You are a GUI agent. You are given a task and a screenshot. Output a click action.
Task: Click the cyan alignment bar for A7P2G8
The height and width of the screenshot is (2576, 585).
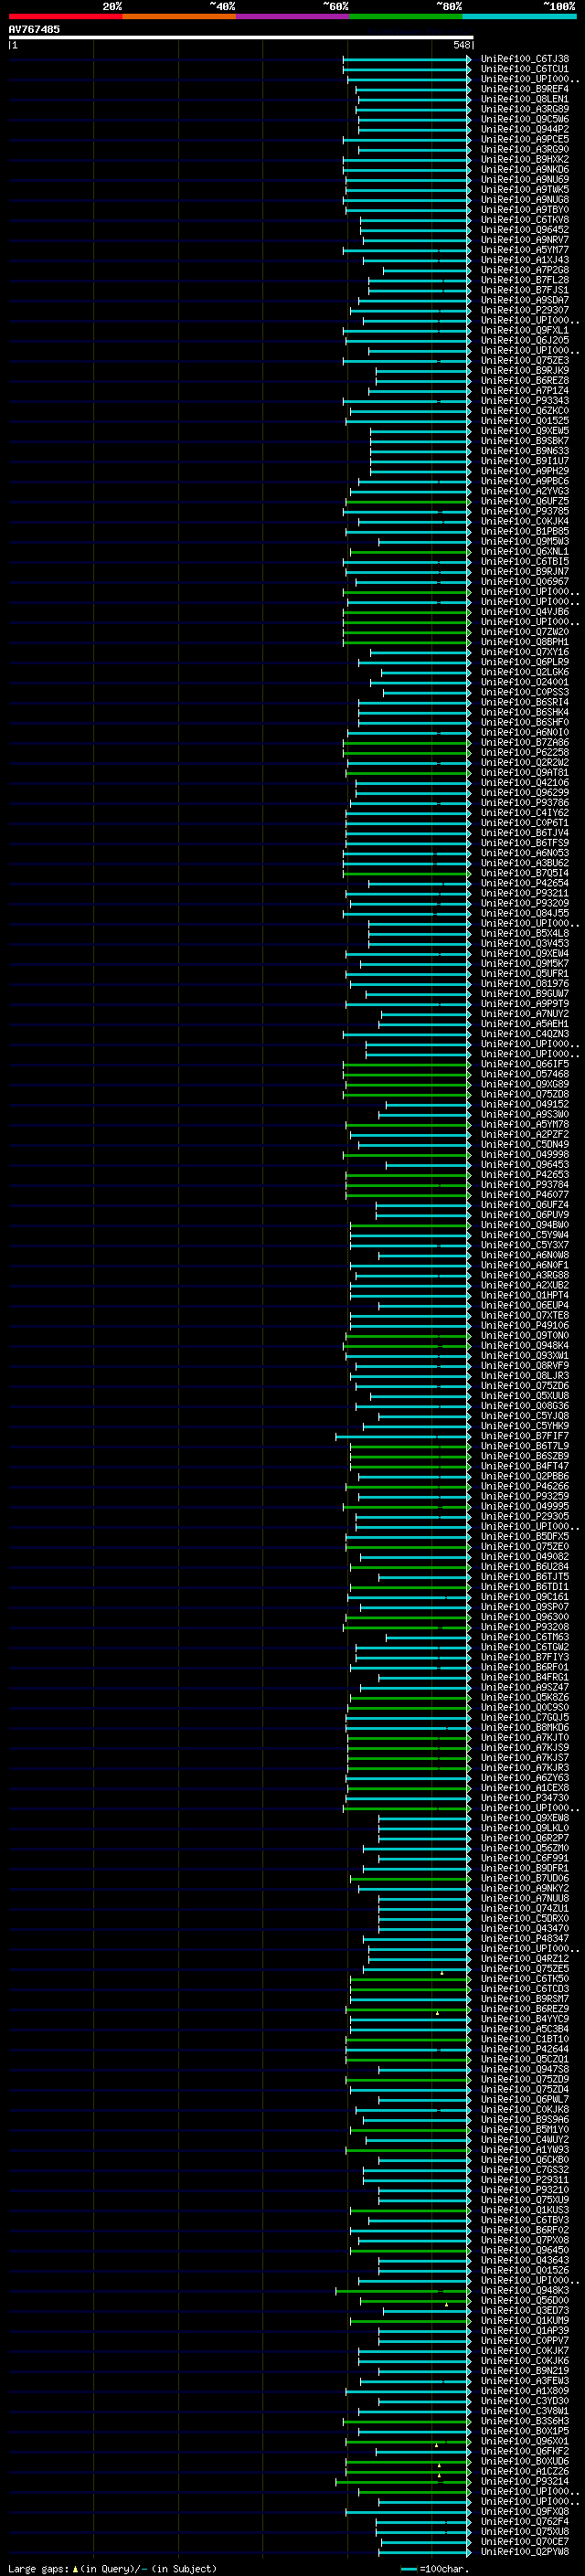click(426, 270)
